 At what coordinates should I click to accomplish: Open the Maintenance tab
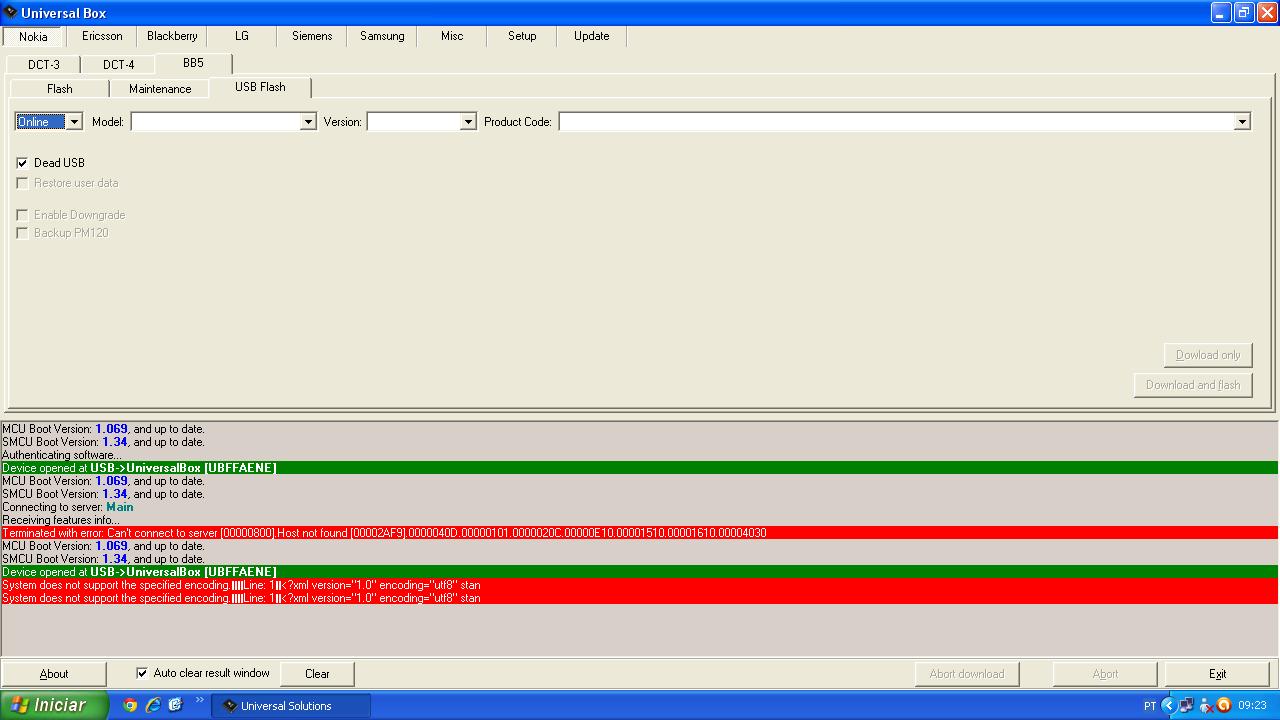point(160,89)
